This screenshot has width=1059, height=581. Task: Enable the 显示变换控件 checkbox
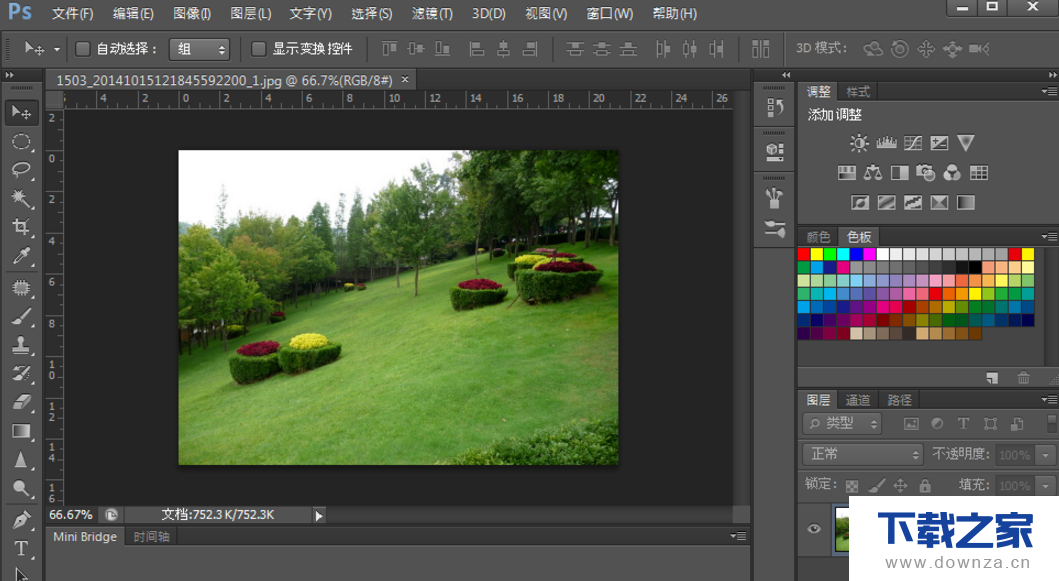[258, 49]
